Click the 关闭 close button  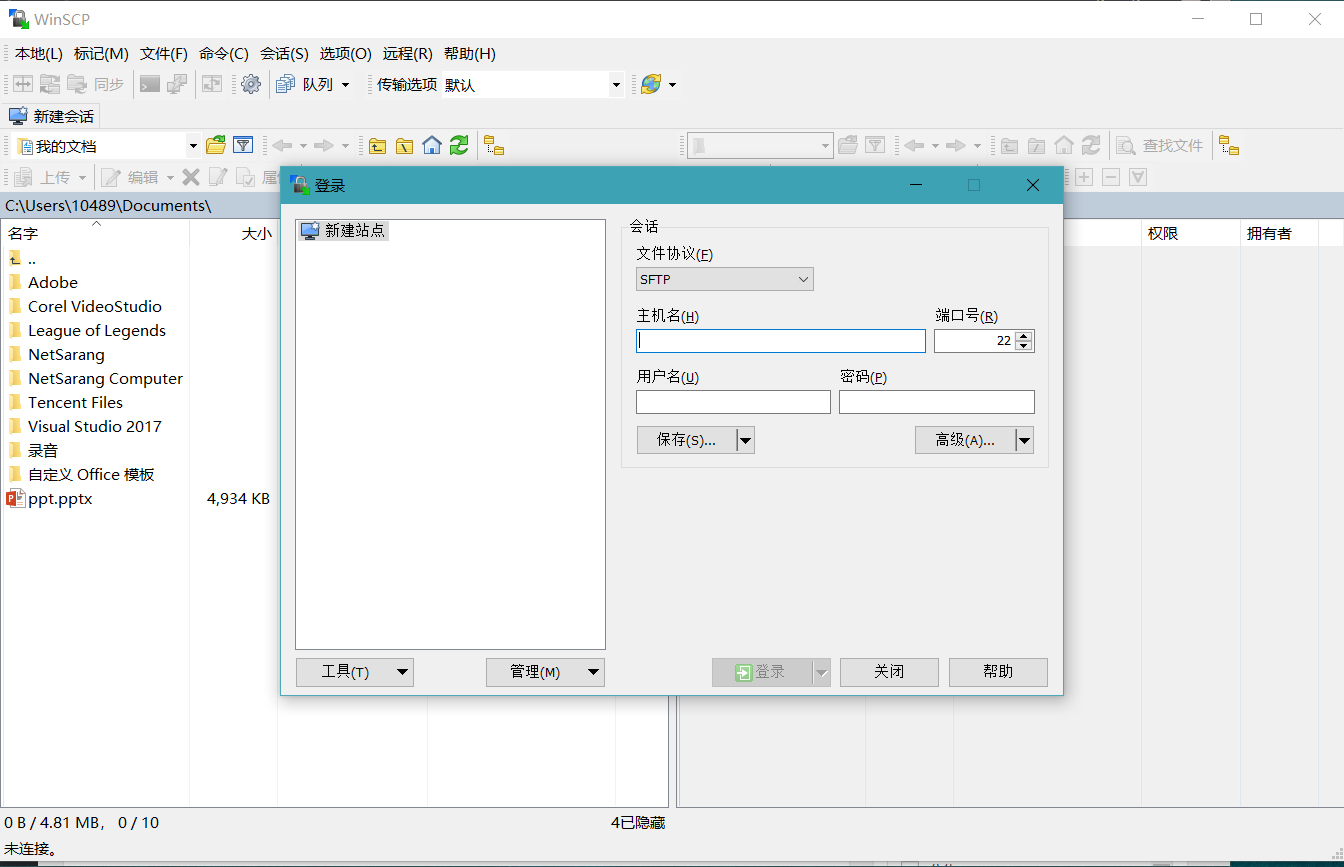tap(888, 672)
